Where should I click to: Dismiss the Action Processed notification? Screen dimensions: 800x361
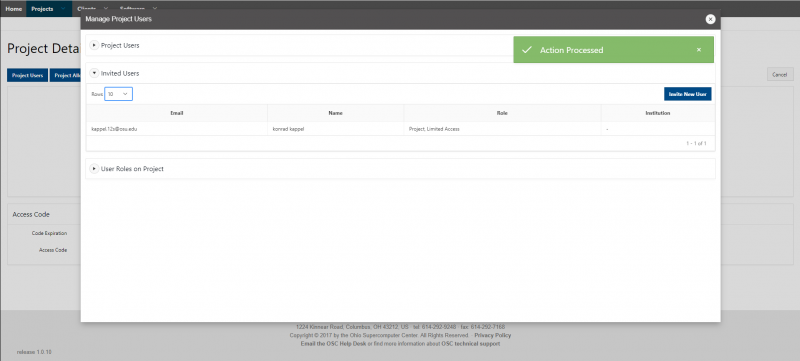698,50
